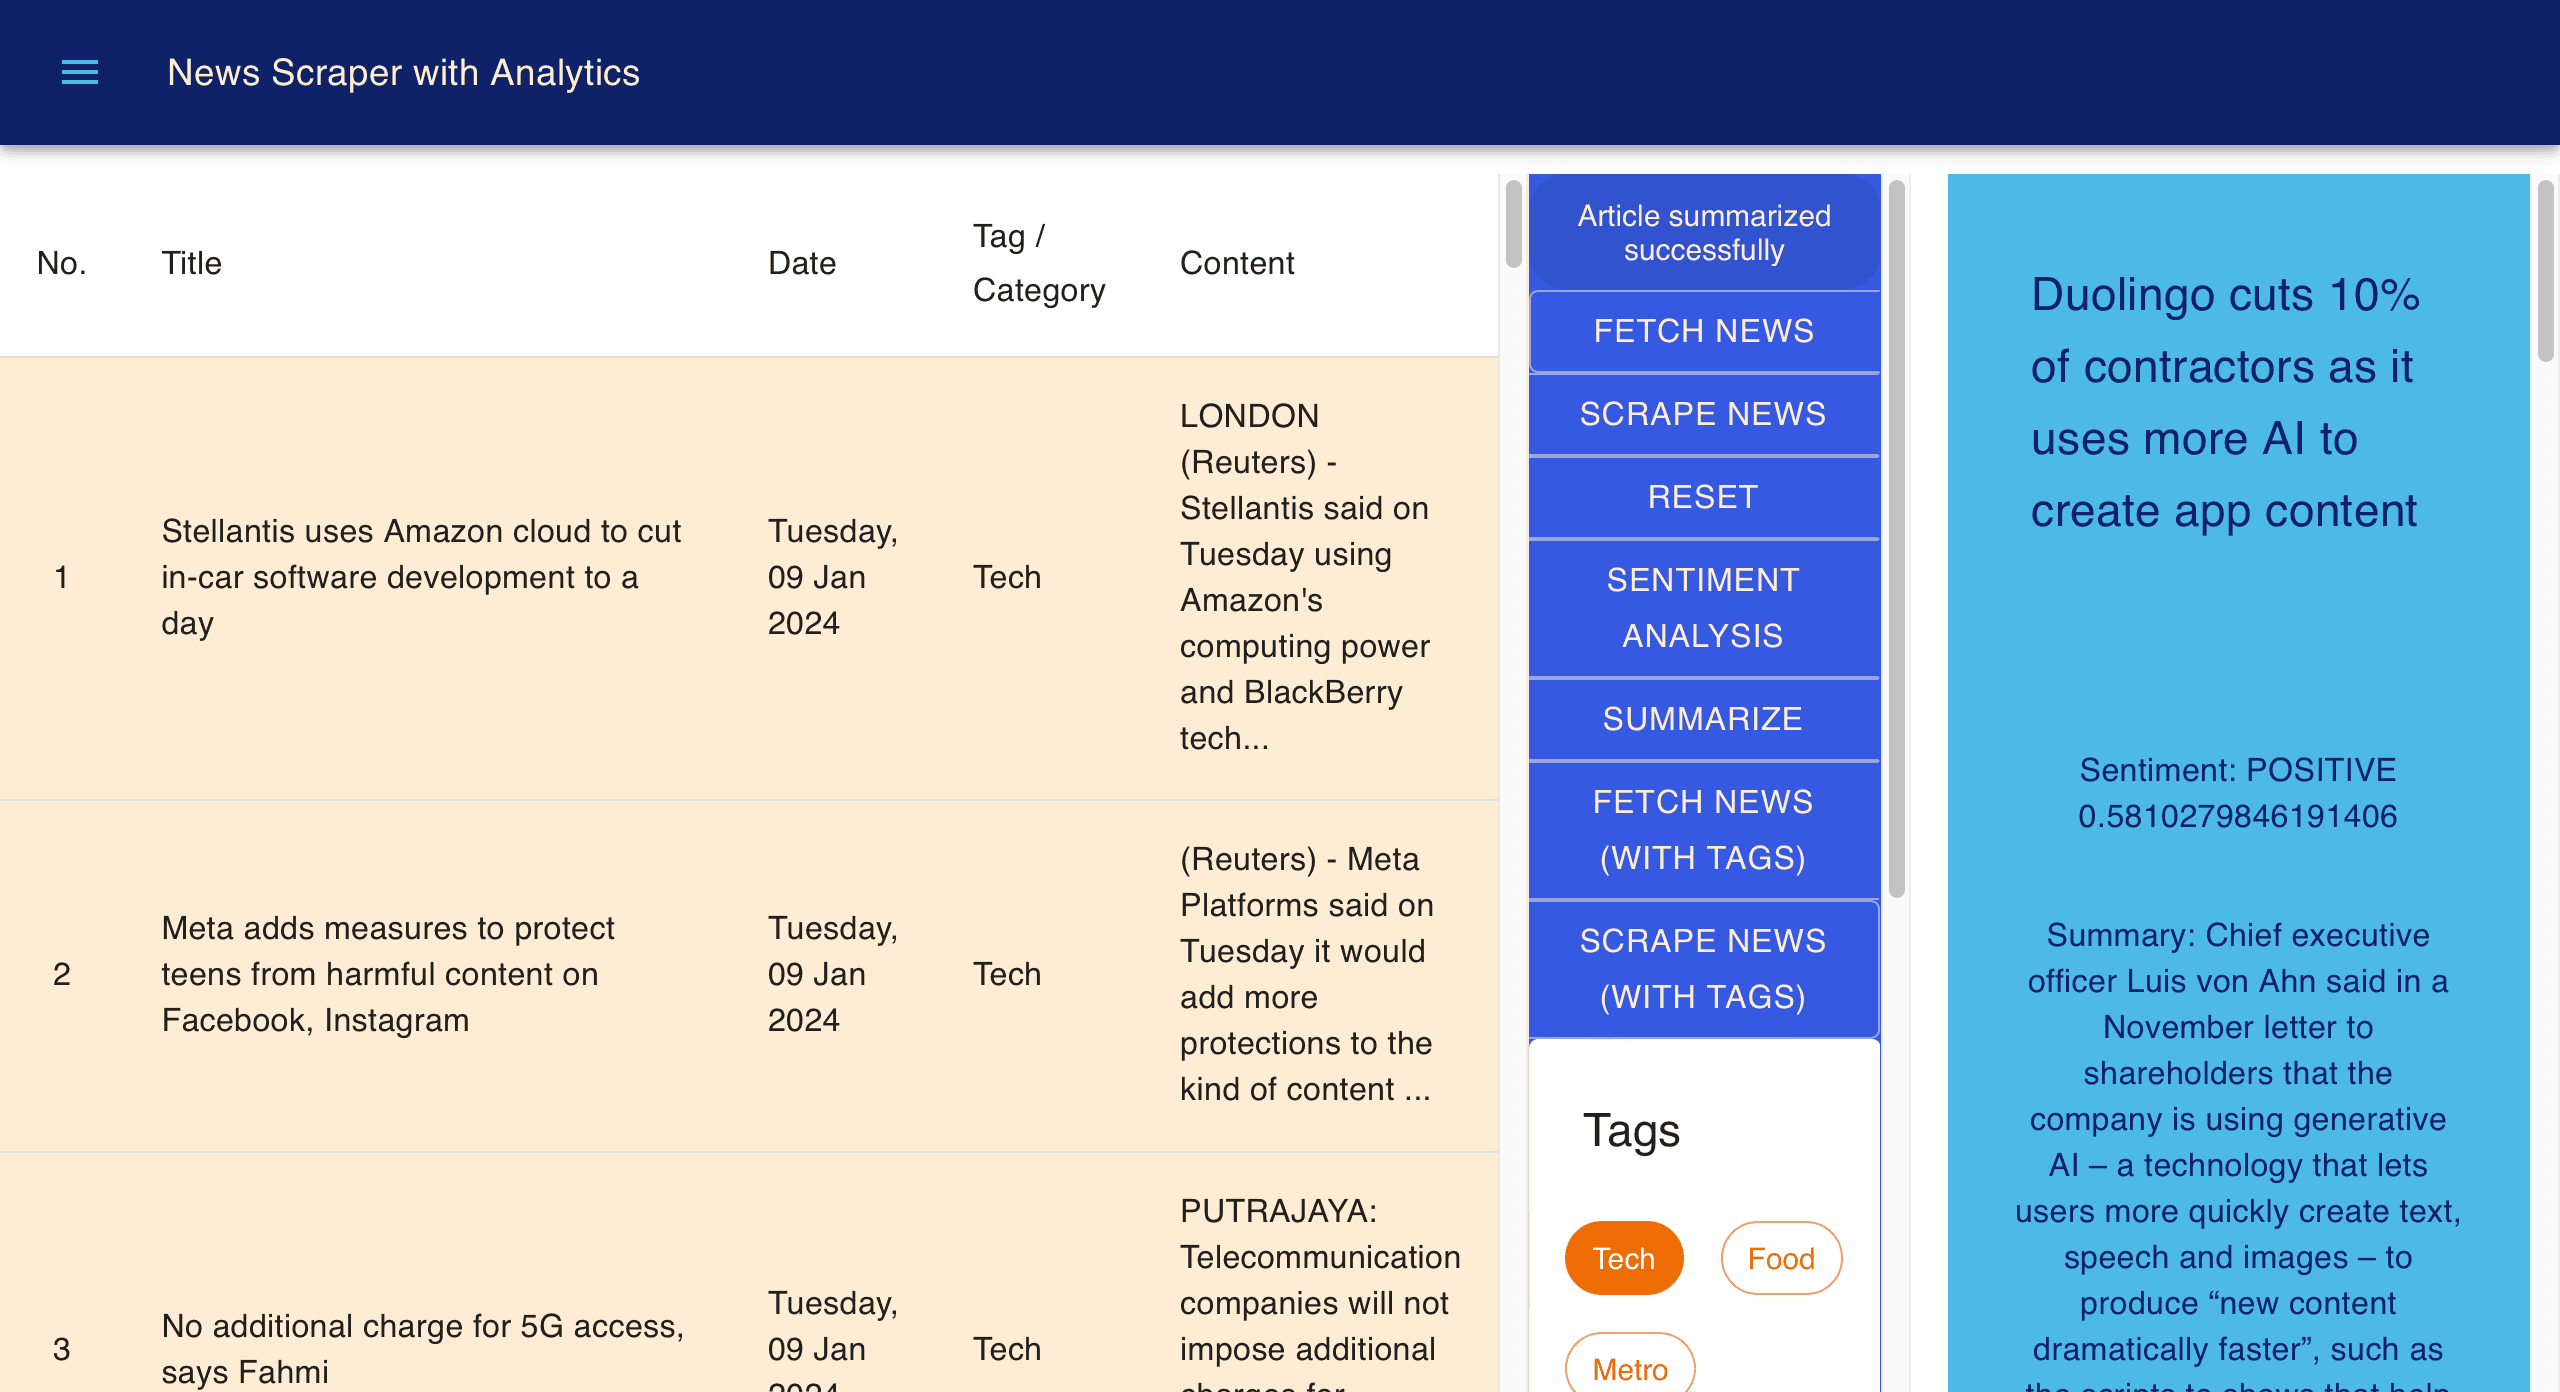Click the Duolingo article headline

pyautogui.click(x=2225, y=403)
